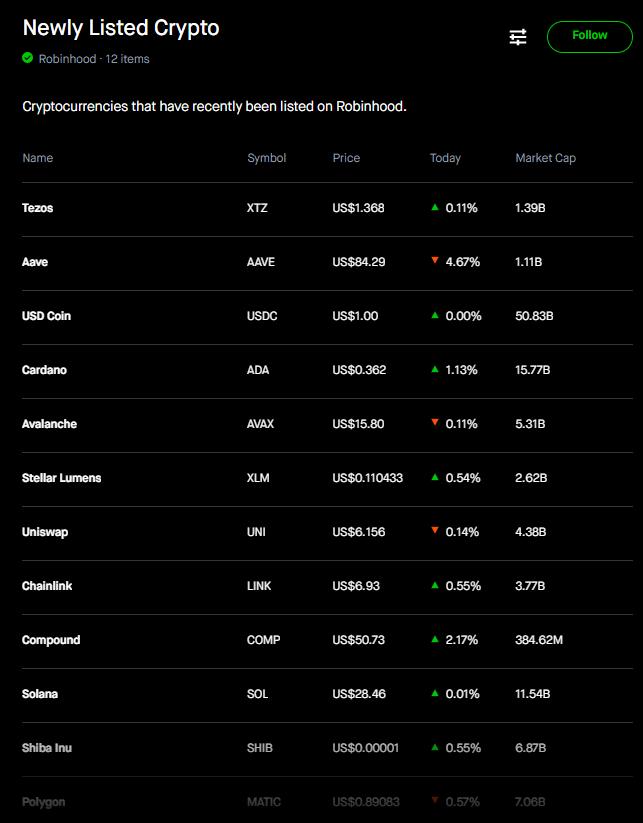Click the Symbol column header

(265, 157)
